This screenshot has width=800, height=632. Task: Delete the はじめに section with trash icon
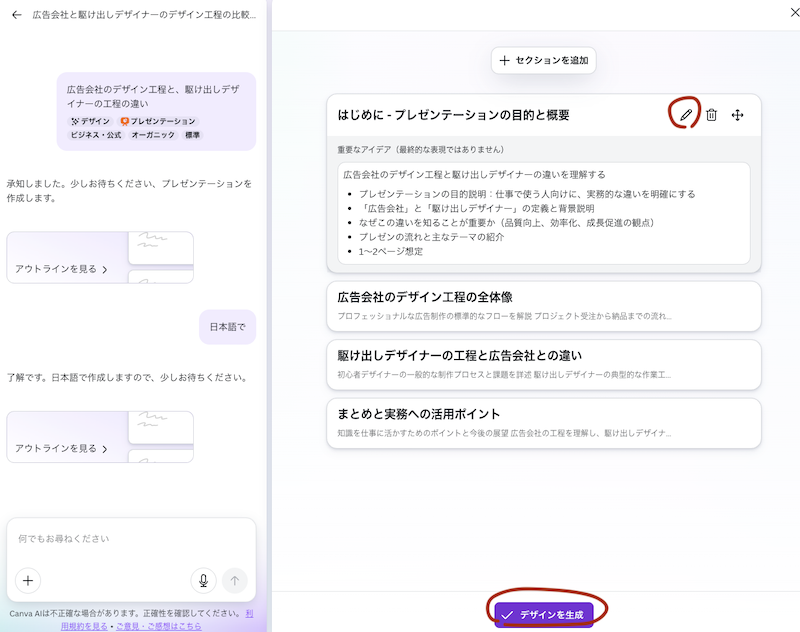[711, 115]
